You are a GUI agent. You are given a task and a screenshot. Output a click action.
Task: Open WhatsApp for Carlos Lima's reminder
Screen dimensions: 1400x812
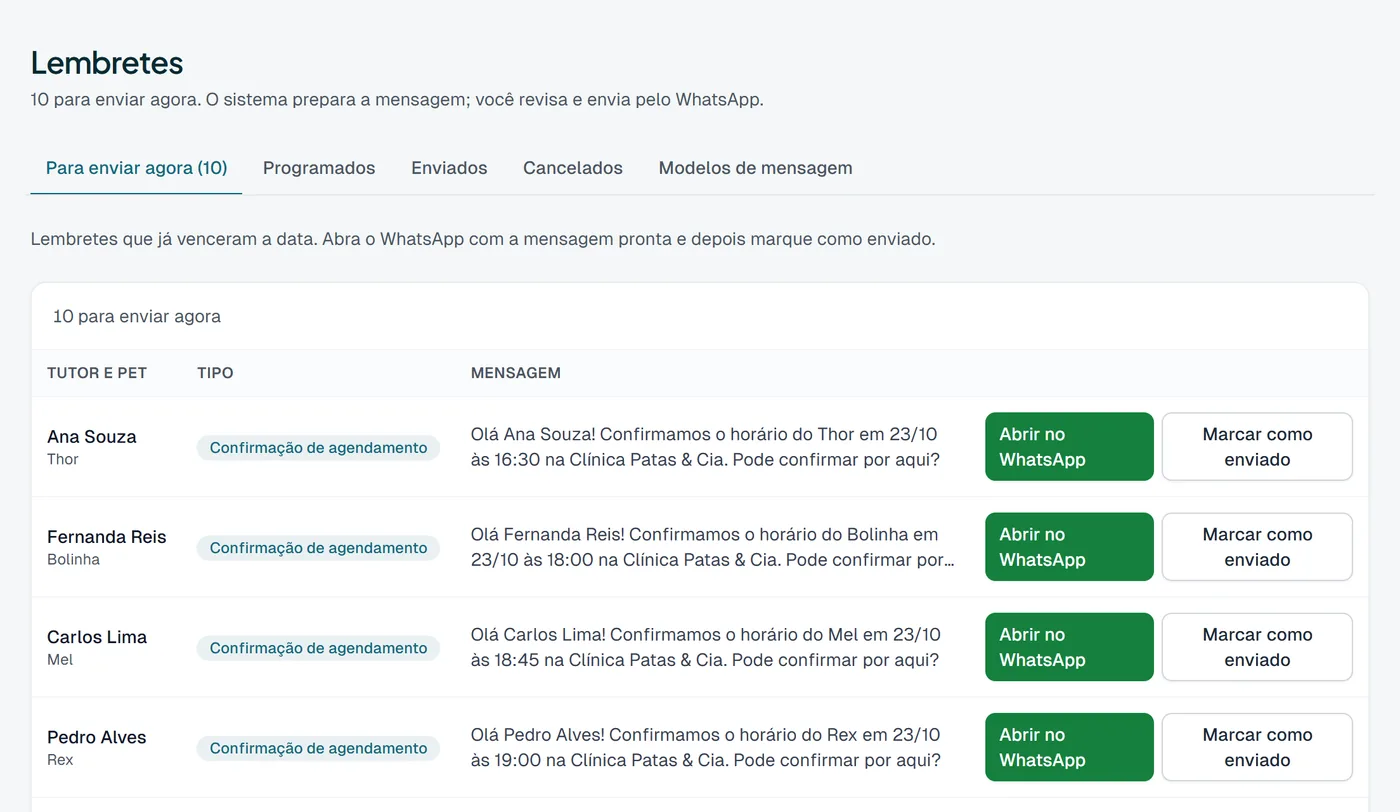click(x=1069, y=647)
